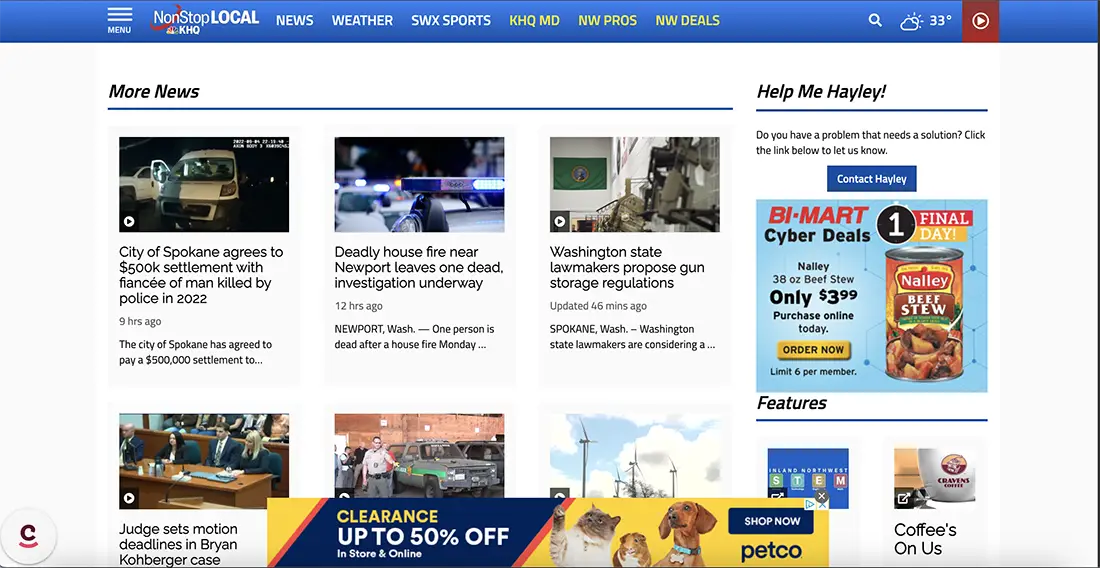Screen dimensions: 1100x568
Task: Open the Cravens Coffee cup thumbnail
Action: point(934,478)
